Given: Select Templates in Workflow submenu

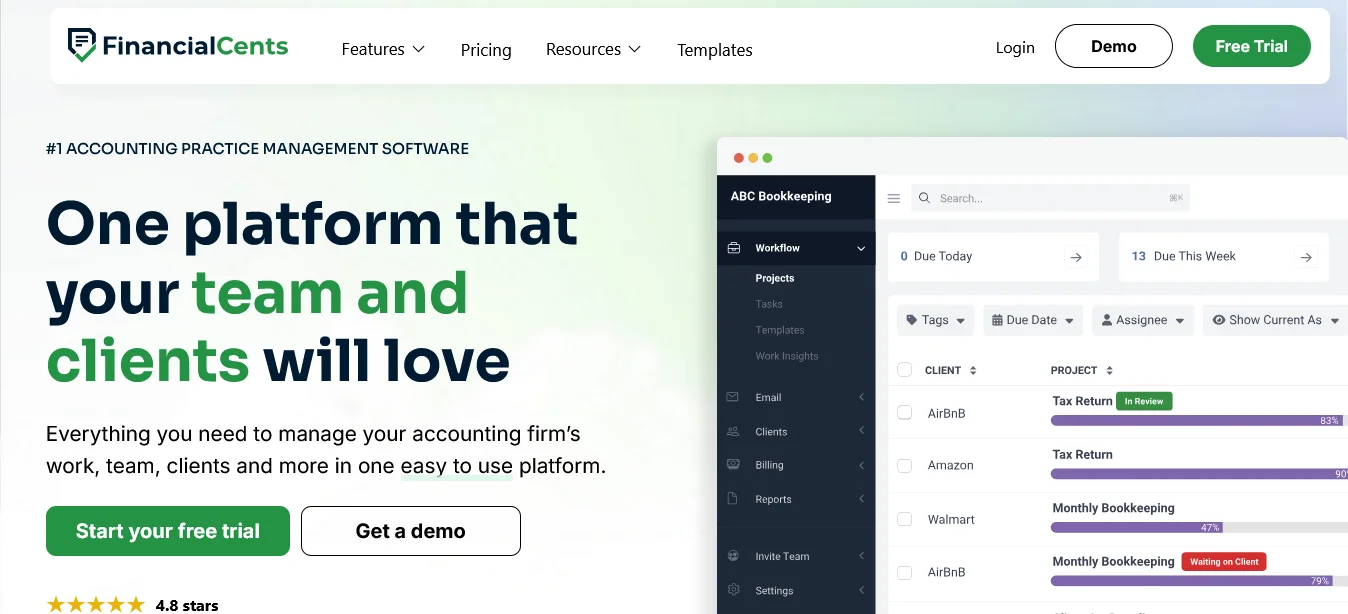Looking at the screenshot, I should [780, 330].
